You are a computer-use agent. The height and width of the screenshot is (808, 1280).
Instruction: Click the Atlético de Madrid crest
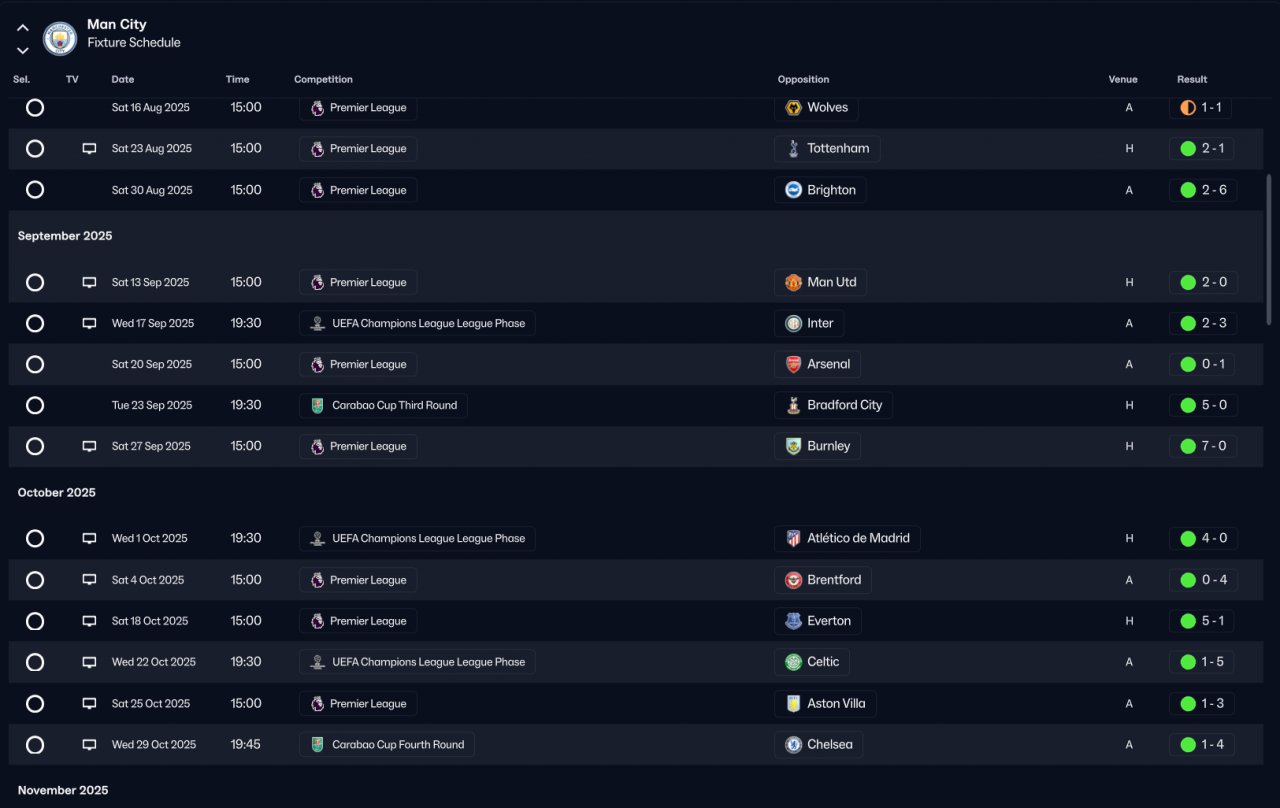pyautogui.click(x=793, y=538)
